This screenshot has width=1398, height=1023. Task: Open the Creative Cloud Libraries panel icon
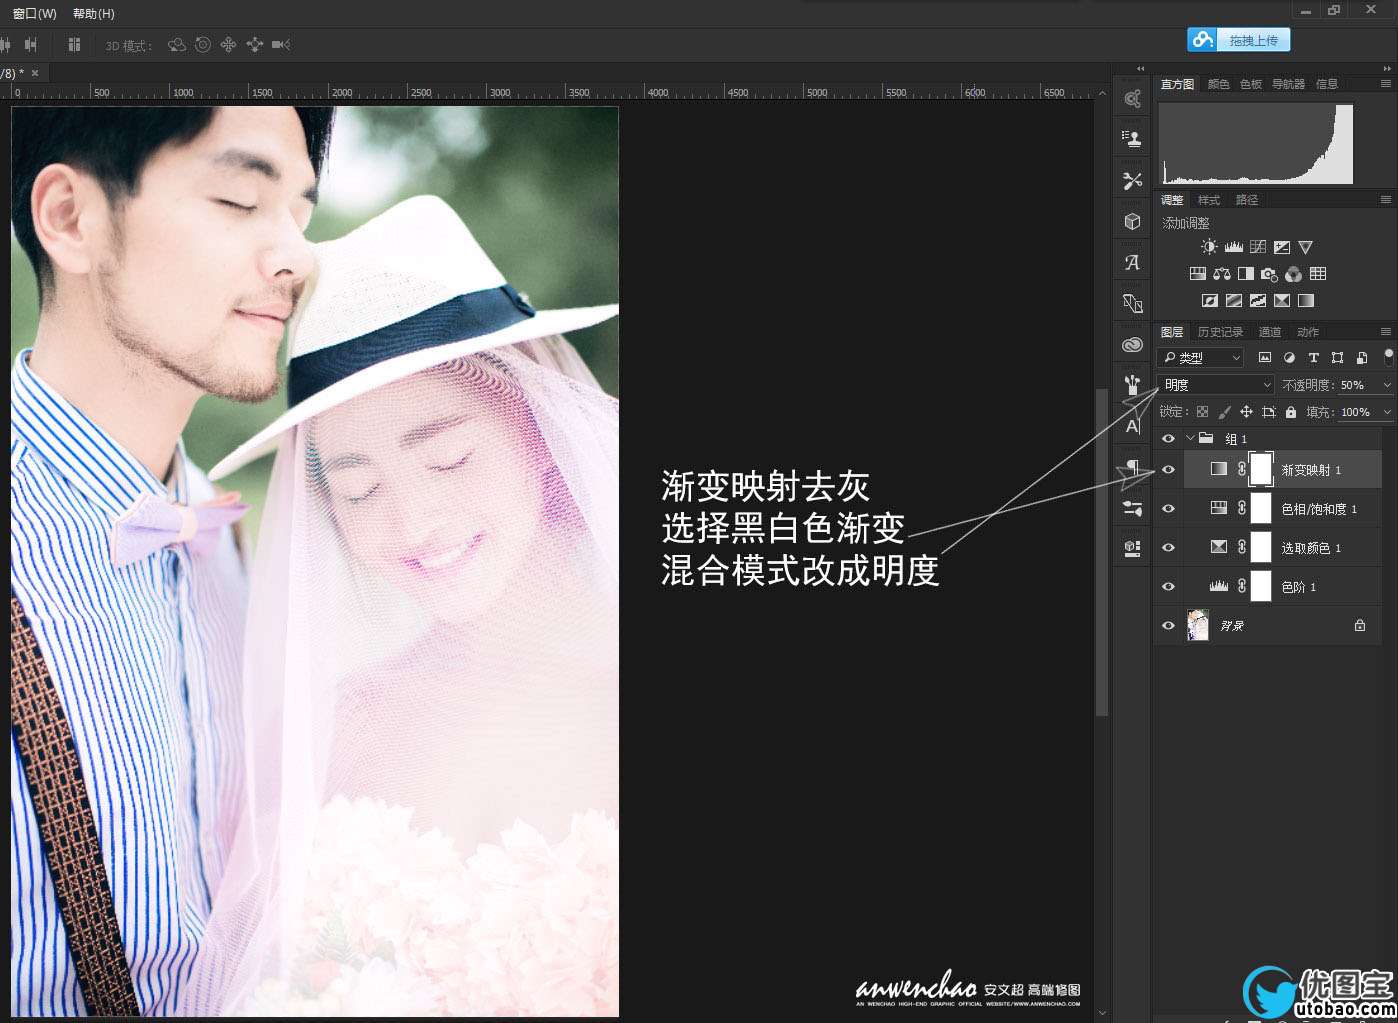(1132, 344)
